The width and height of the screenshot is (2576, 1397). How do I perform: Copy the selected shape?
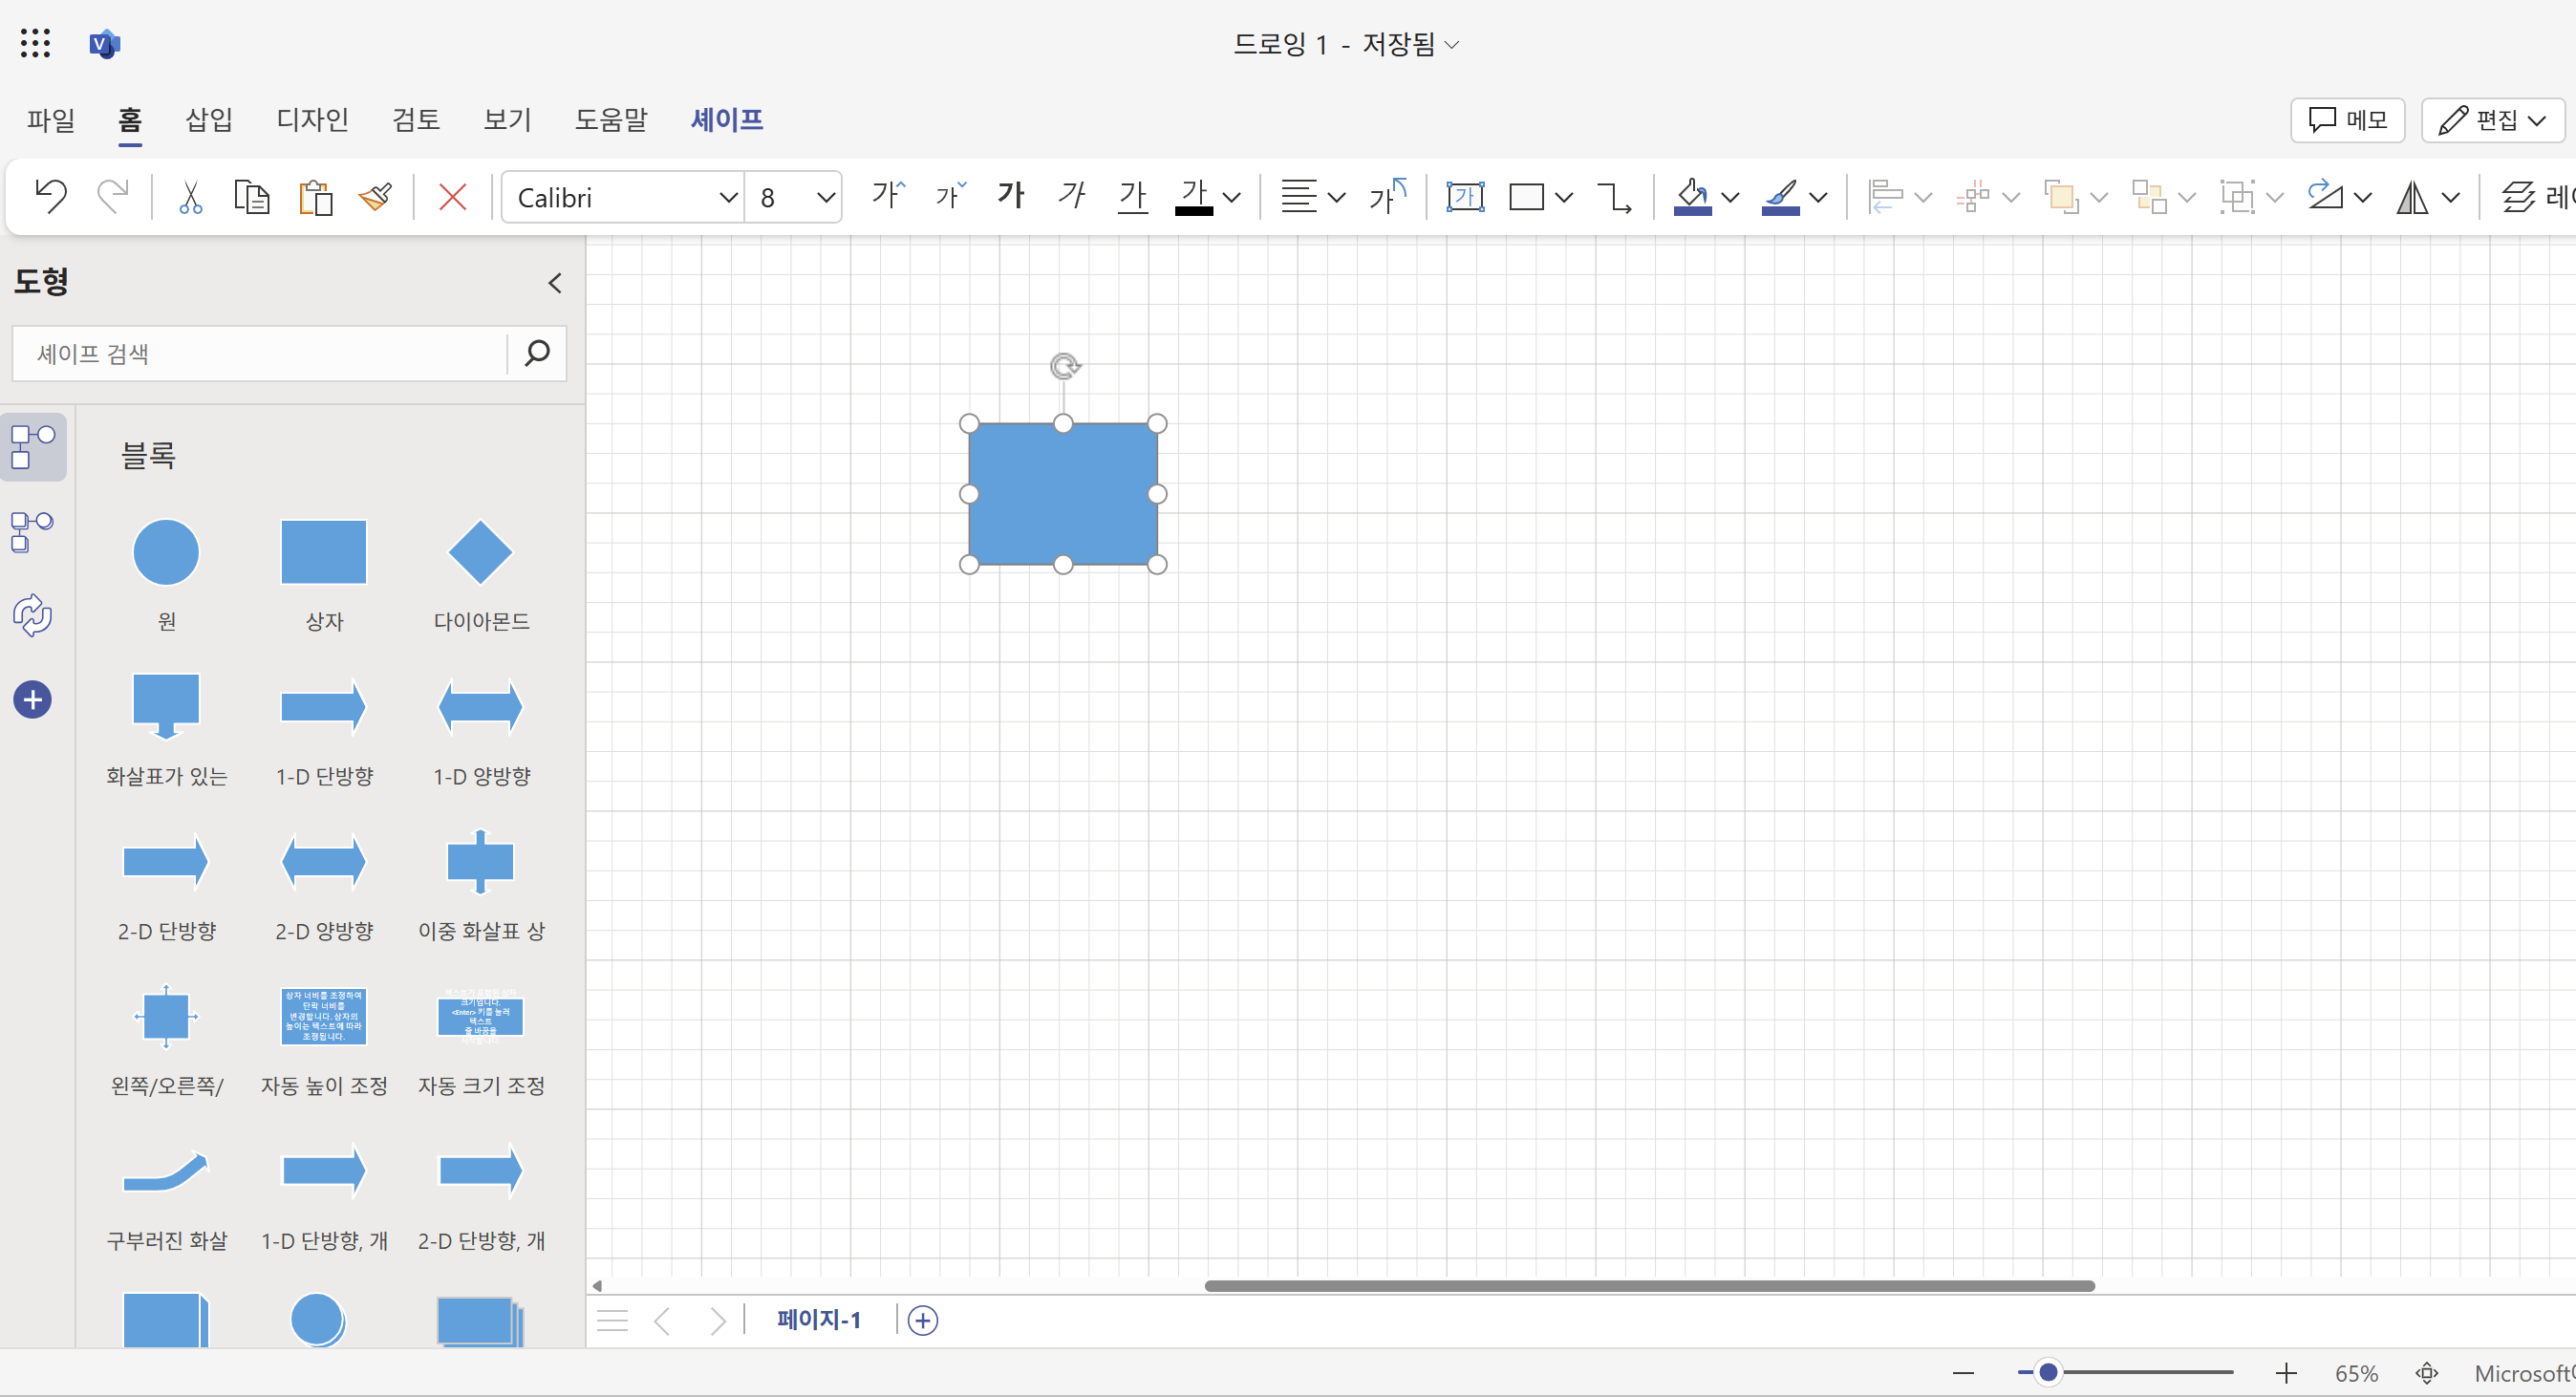[251, 196]
